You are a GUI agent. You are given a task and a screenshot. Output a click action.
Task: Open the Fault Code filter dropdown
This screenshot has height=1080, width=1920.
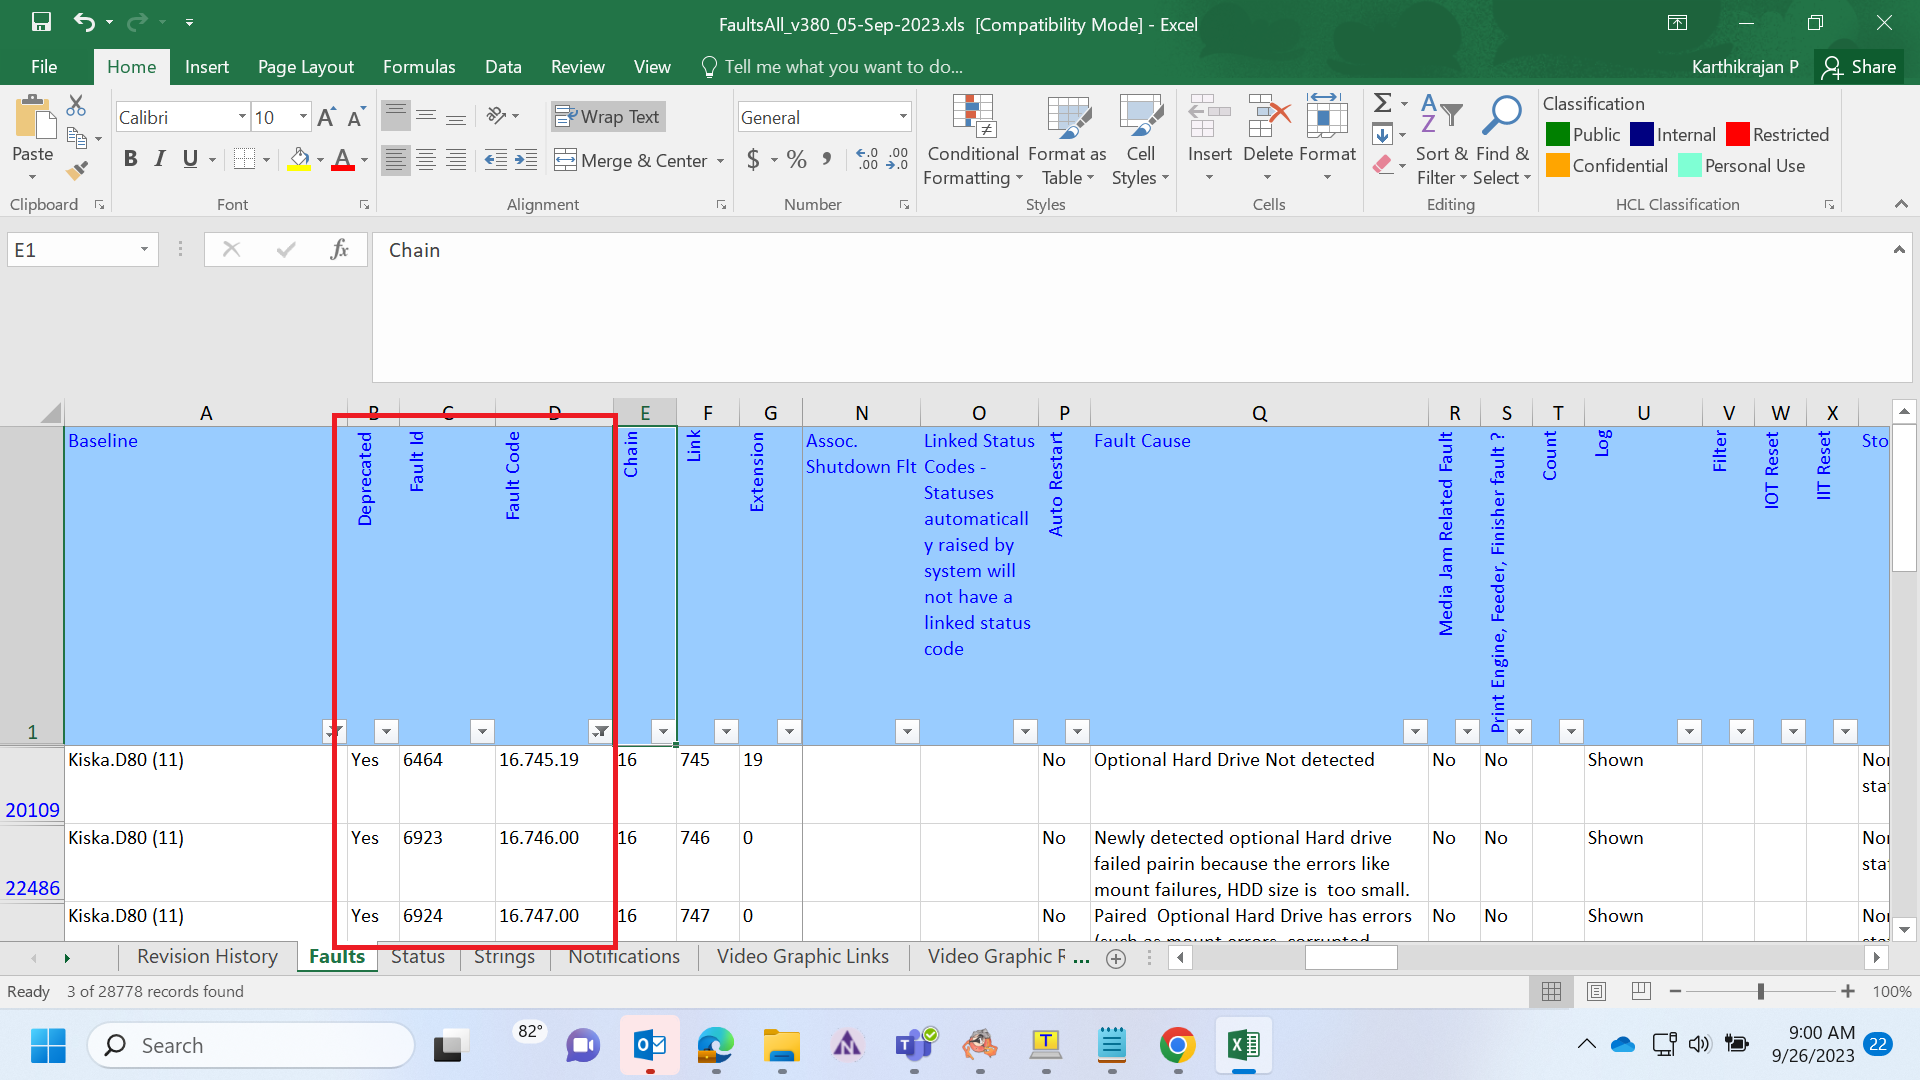[x=599, y=731]
